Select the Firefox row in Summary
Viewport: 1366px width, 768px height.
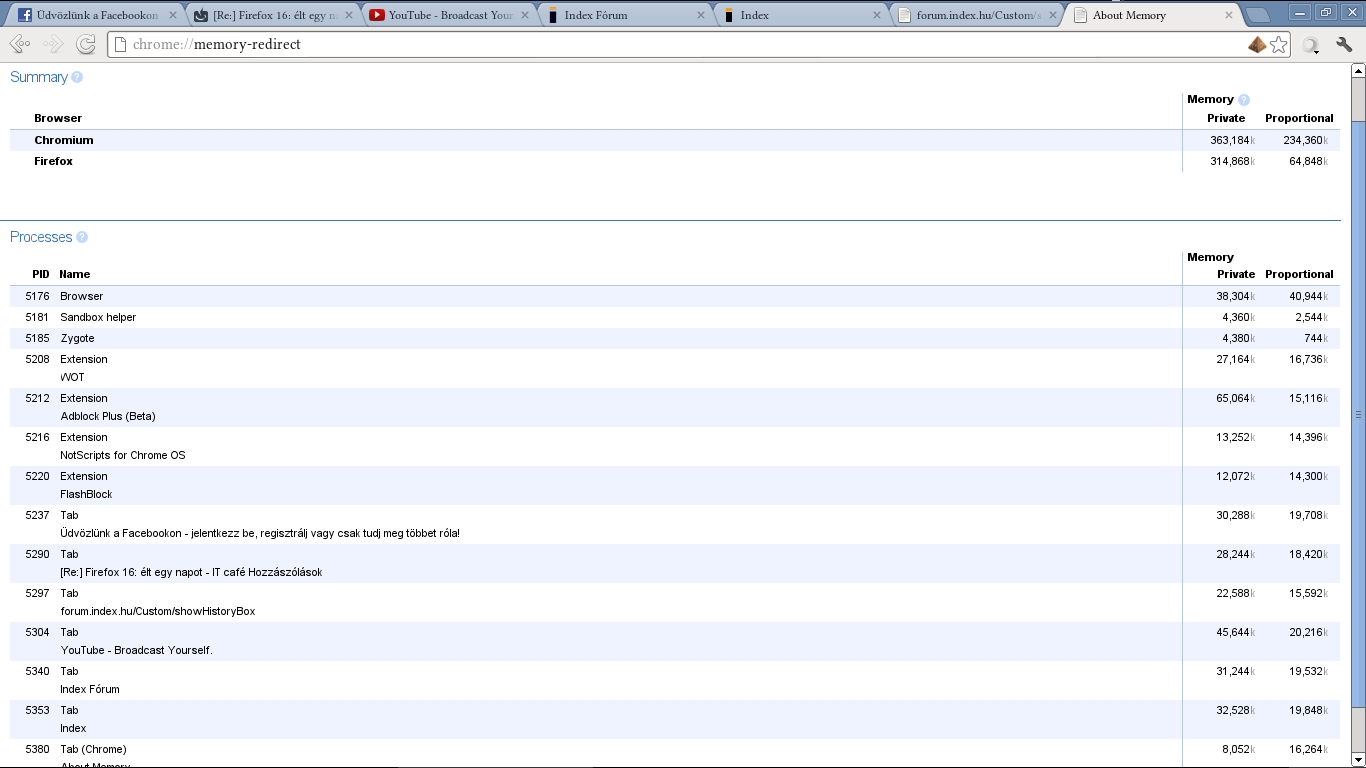675,161
